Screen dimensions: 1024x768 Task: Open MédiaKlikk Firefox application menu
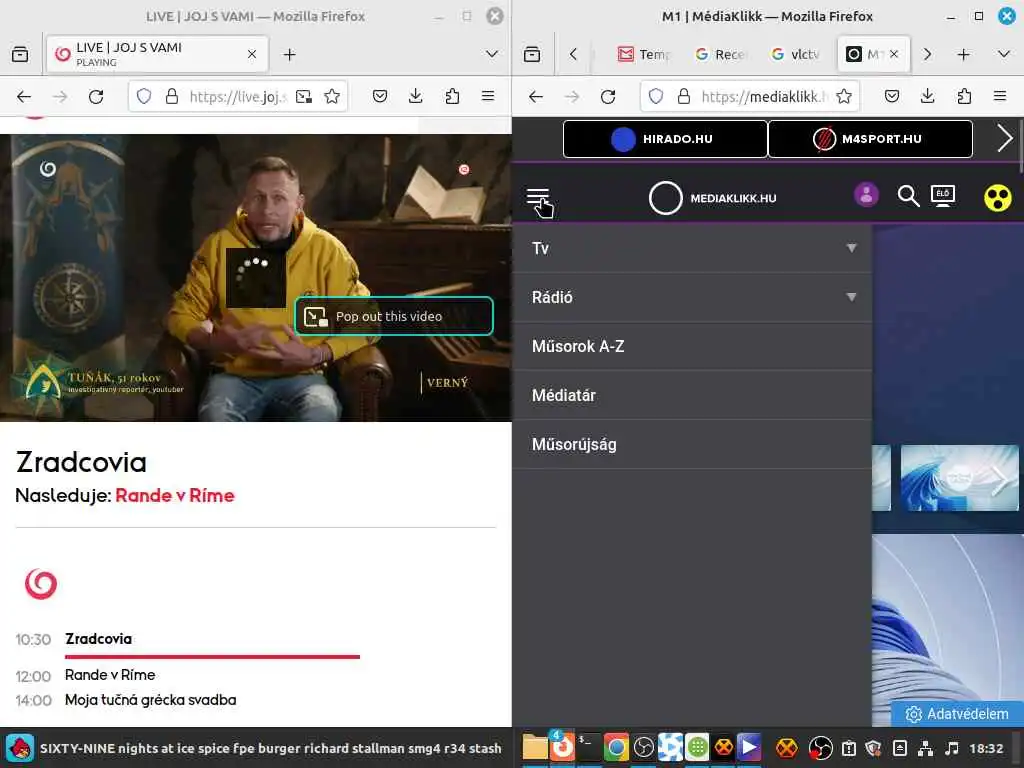pos(1000,97)
